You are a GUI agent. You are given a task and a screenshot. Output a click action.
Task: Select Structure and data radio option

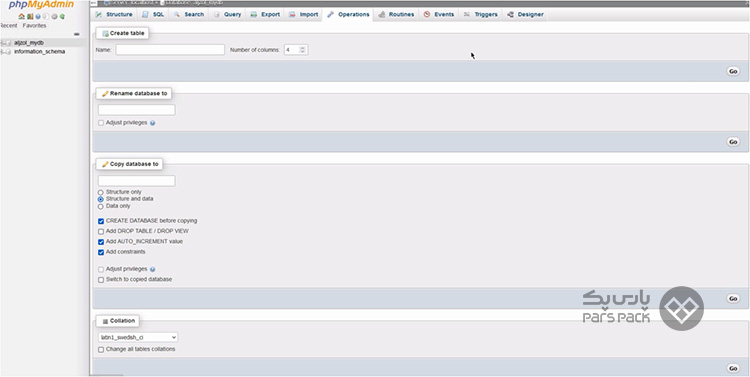(x=100, y=199)
